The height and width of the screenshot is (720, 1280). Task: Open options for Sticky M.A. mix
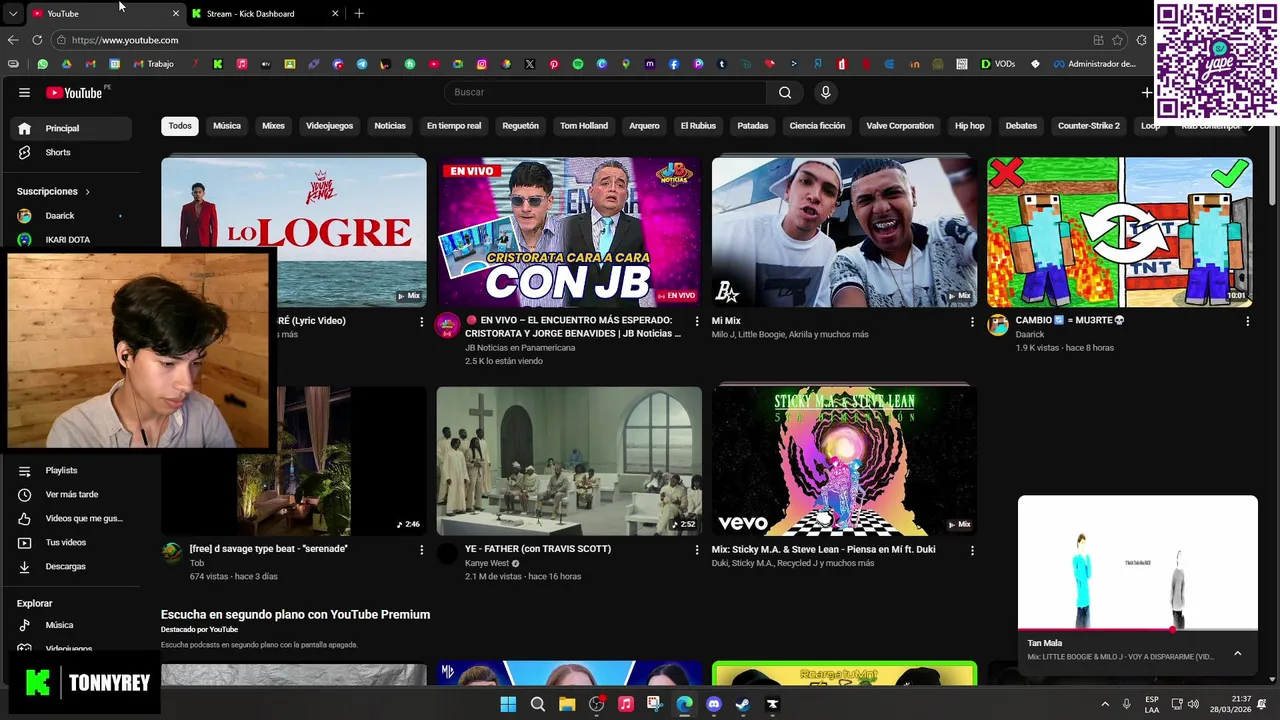coord(972,550)
